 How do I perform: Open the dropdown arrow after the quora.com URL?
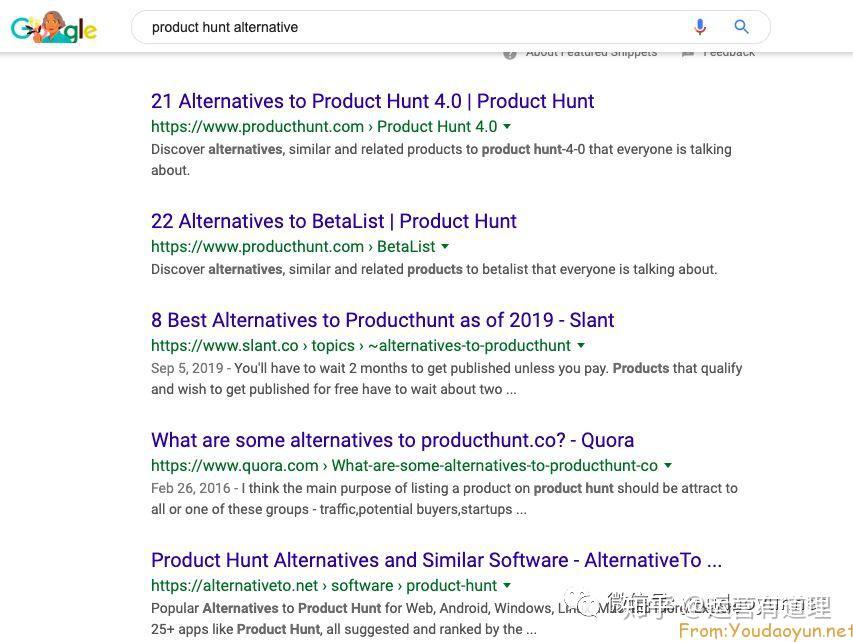tap(668, 466)
